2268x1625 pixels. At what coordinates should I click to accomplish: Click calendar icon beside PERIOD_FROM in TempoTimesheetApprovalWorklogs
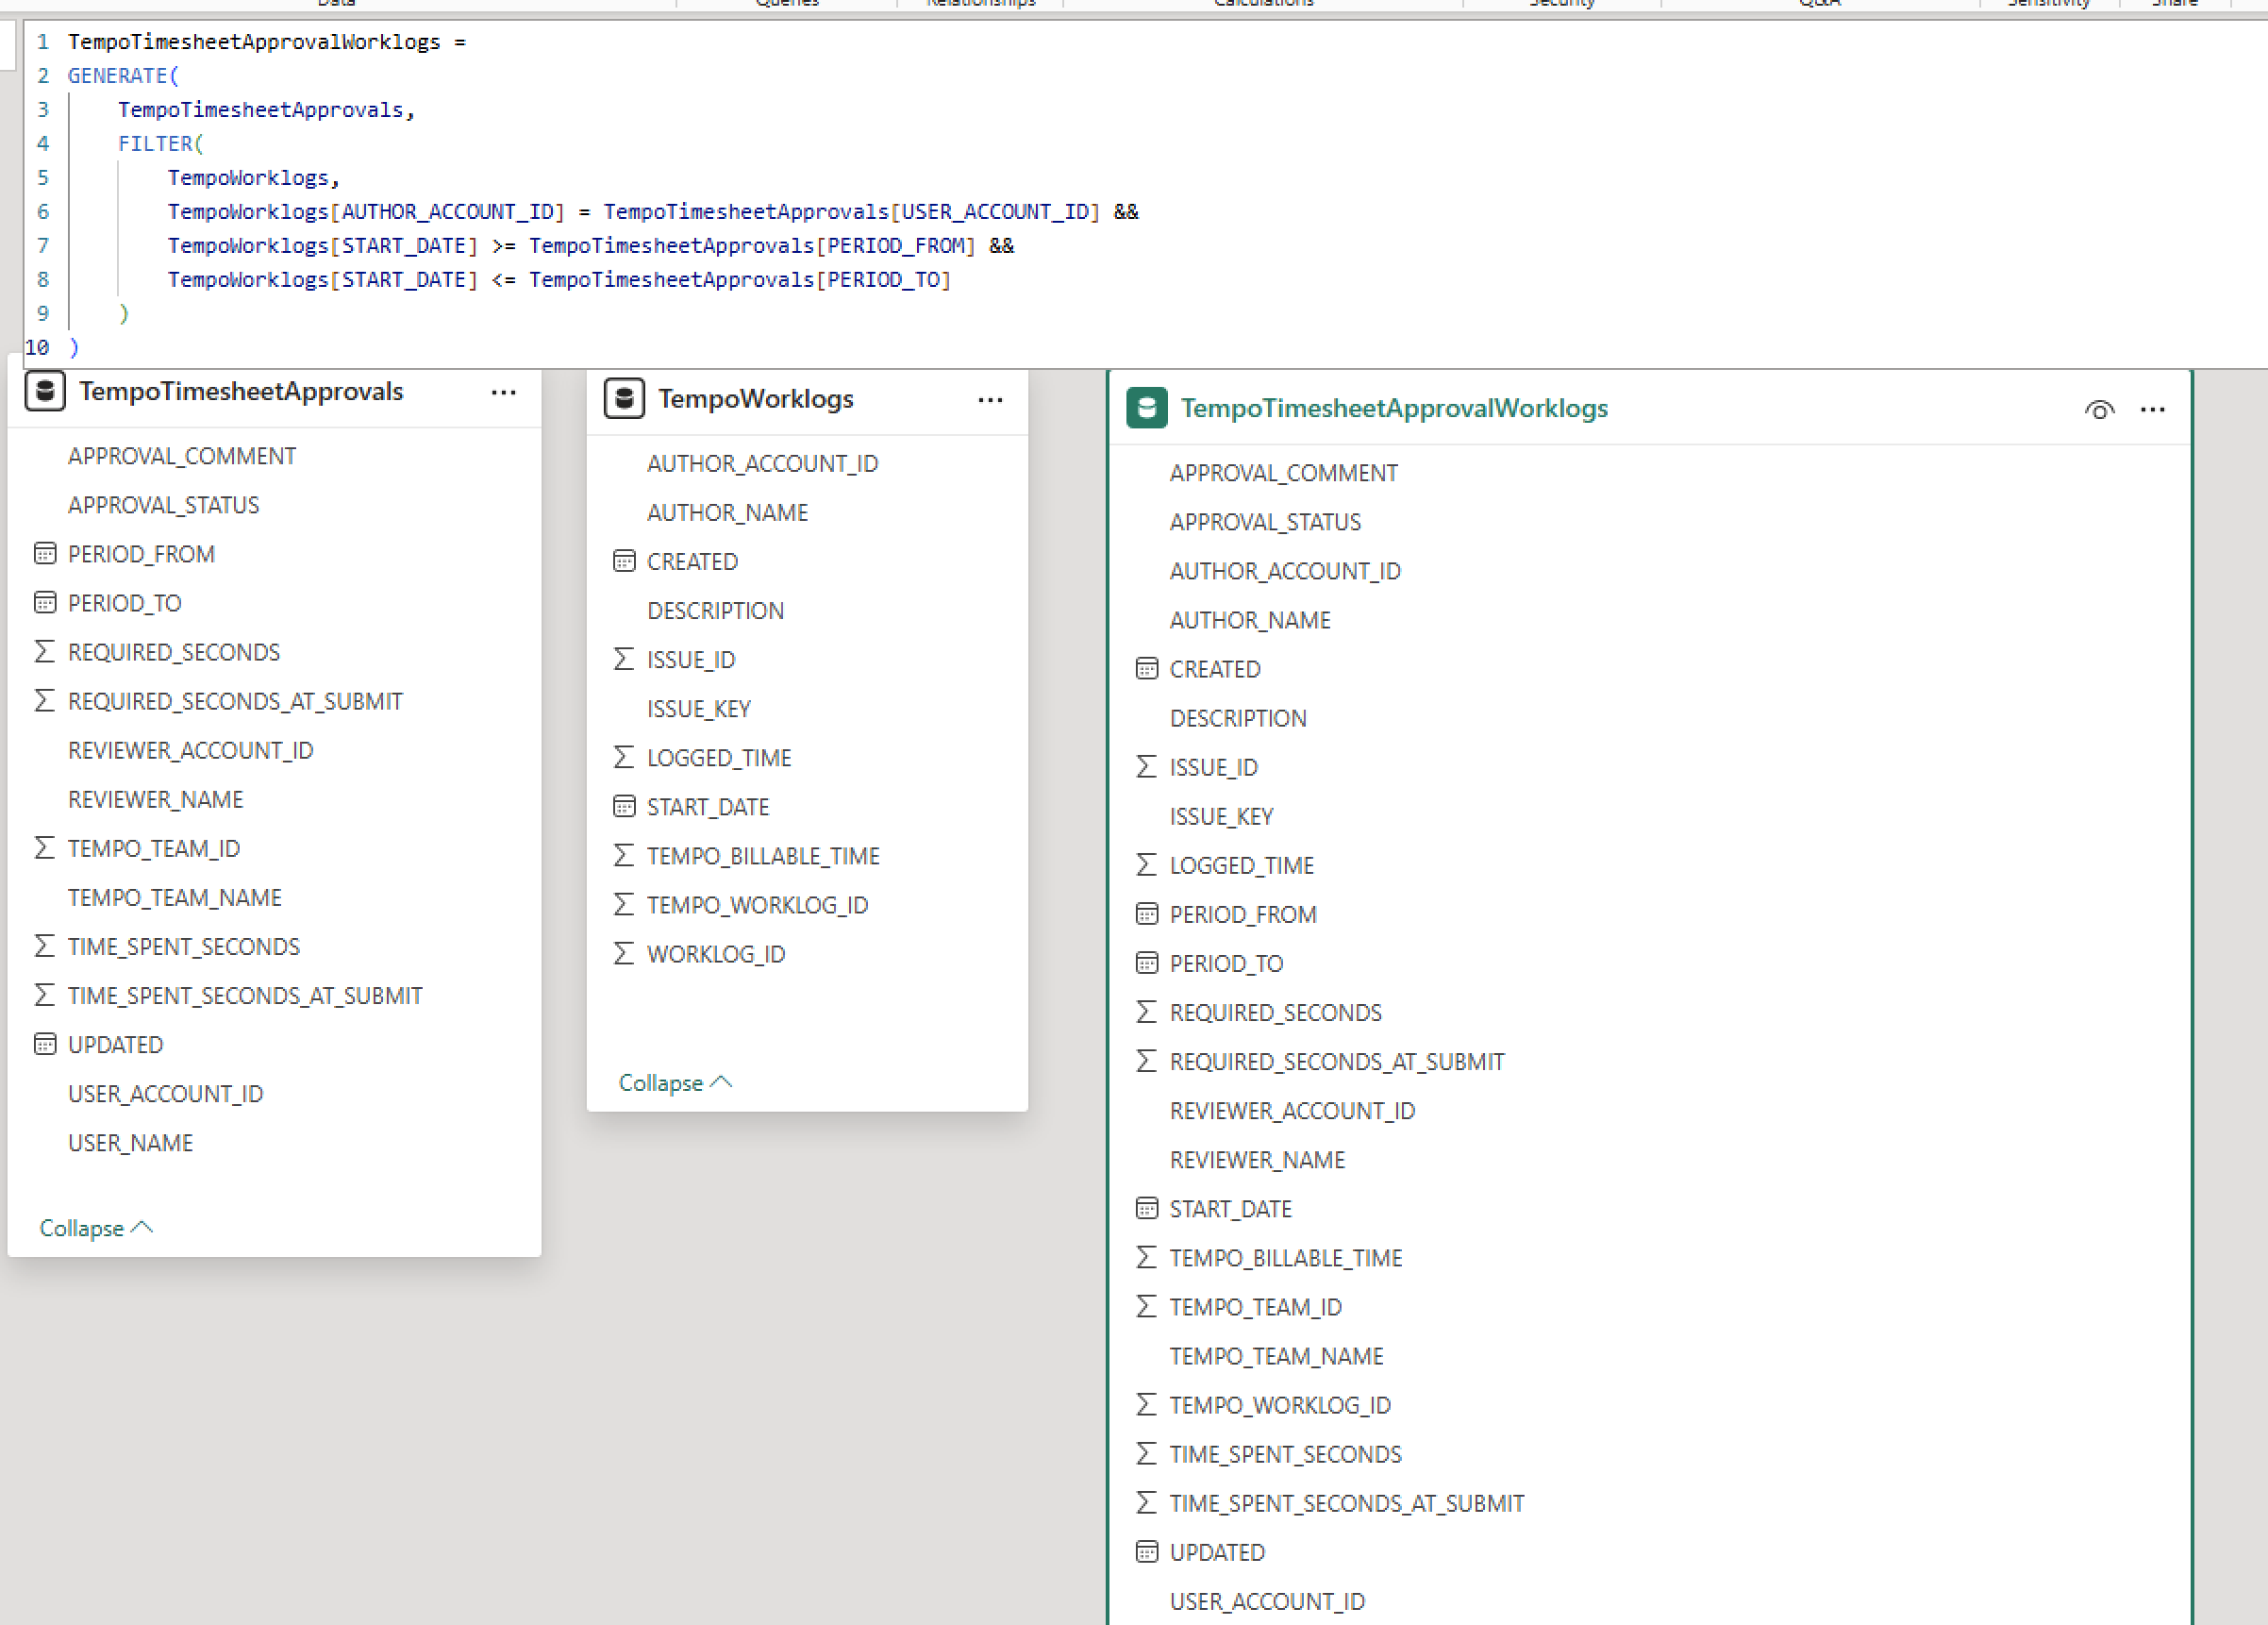coord(1147,913)
